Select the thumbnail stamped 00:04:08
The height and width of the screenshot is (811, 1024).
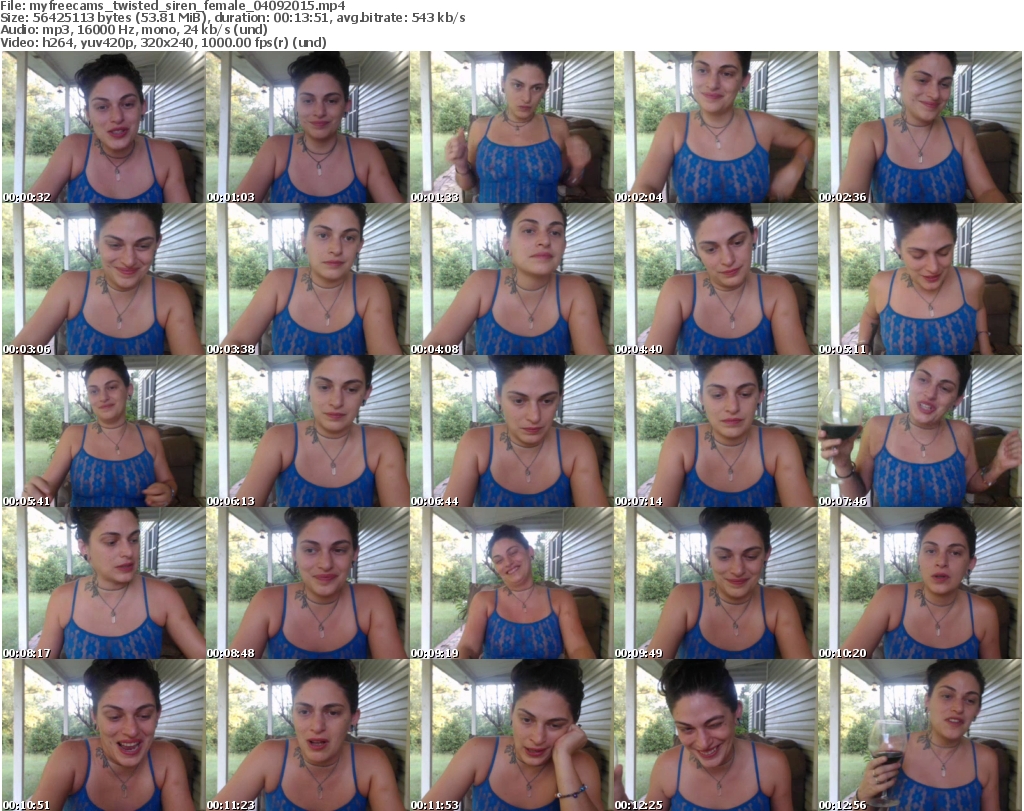tap(511, 279)
